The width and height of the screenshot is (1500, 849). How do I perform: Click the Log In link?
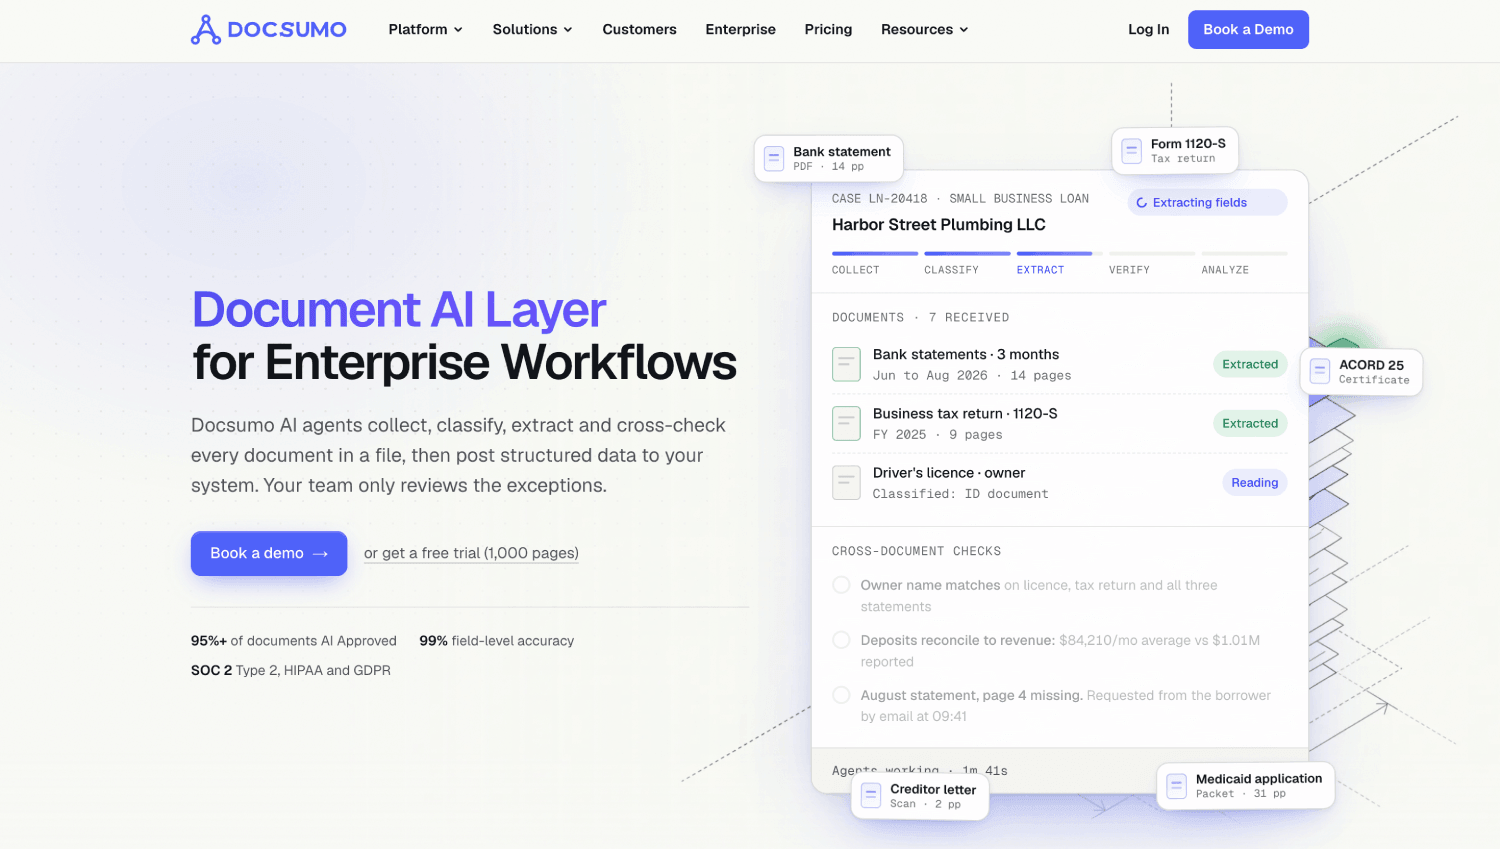pos(1148,30)
